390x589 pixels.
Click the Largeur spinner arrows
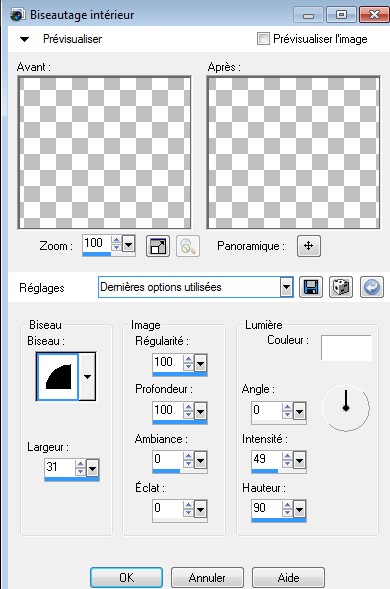pos(80,468)
